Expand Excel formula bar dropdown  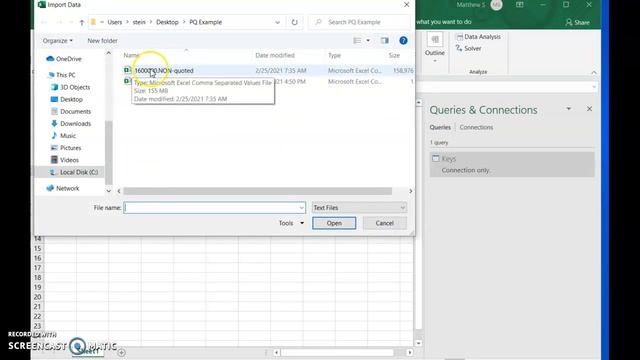[x=594, y=87]
